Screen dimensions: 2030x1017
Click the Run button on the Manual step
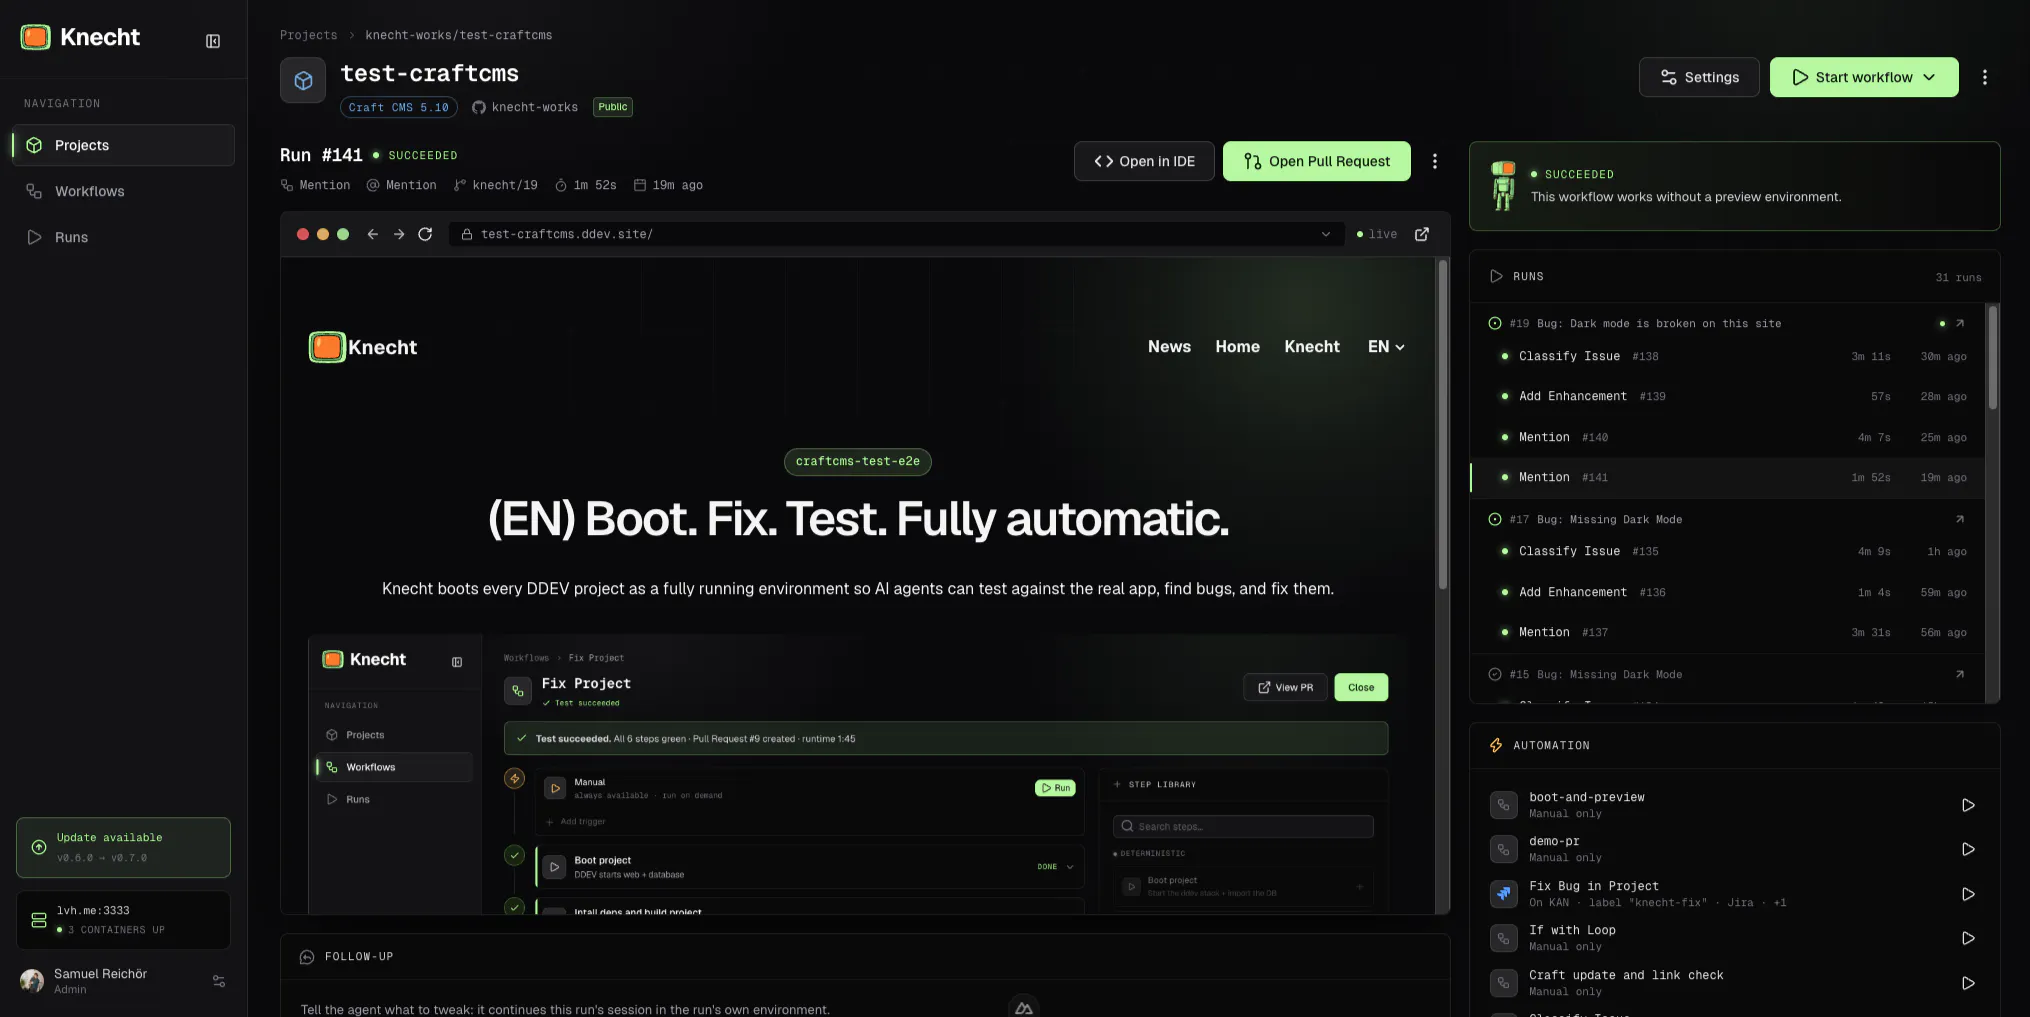1055,788
